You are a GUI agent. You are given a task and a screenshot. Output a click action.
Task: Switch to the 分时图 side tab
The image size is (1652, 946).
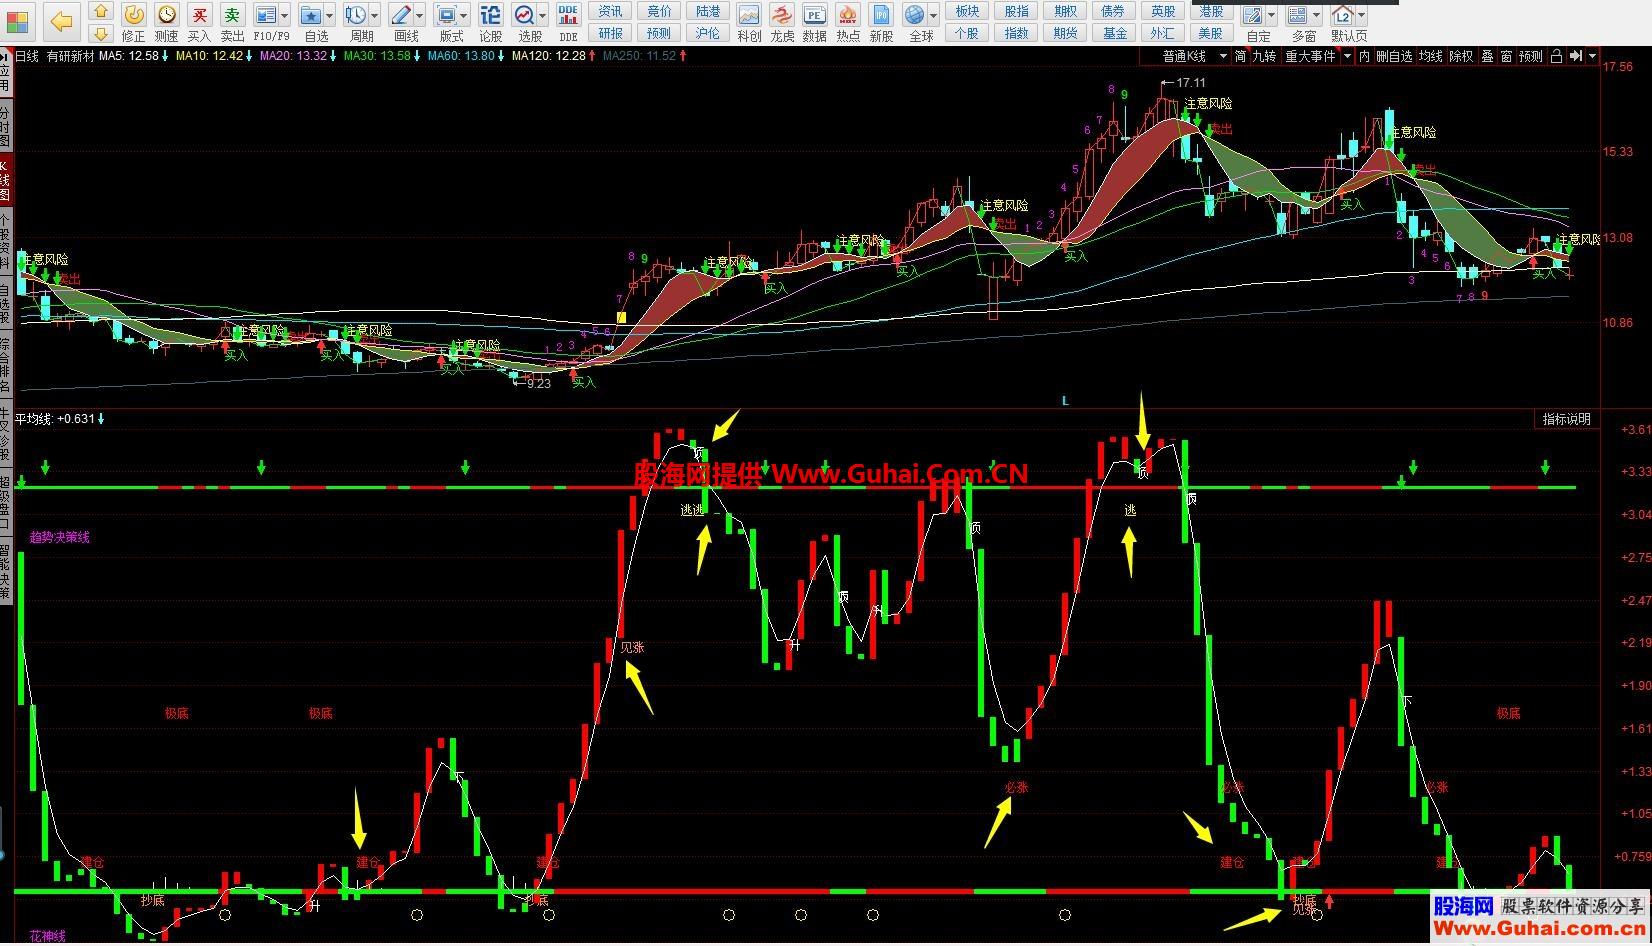(4, 128)
